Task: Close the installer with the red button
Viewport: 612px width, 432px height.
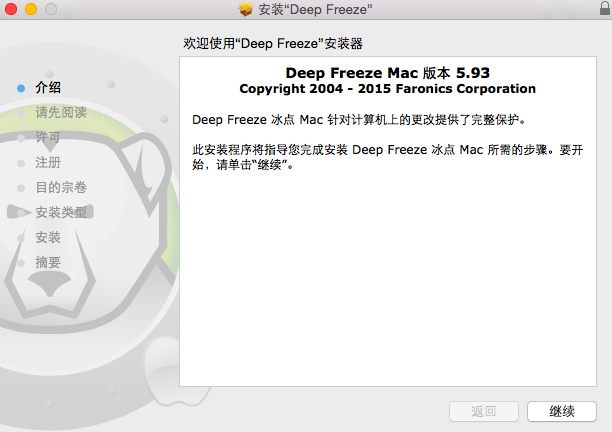Action: (x=11, y=9)
